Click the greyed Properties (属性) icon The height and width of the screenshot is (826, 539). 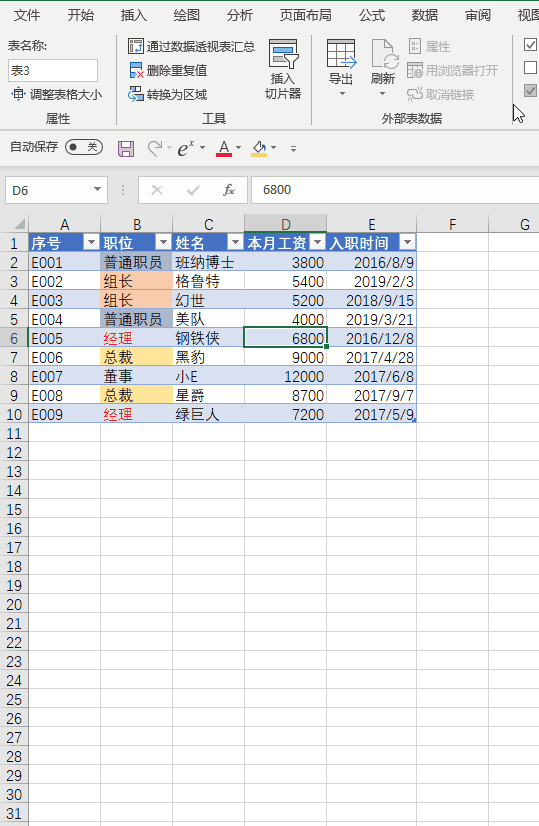pyautogui.click(x=415, y=46)
